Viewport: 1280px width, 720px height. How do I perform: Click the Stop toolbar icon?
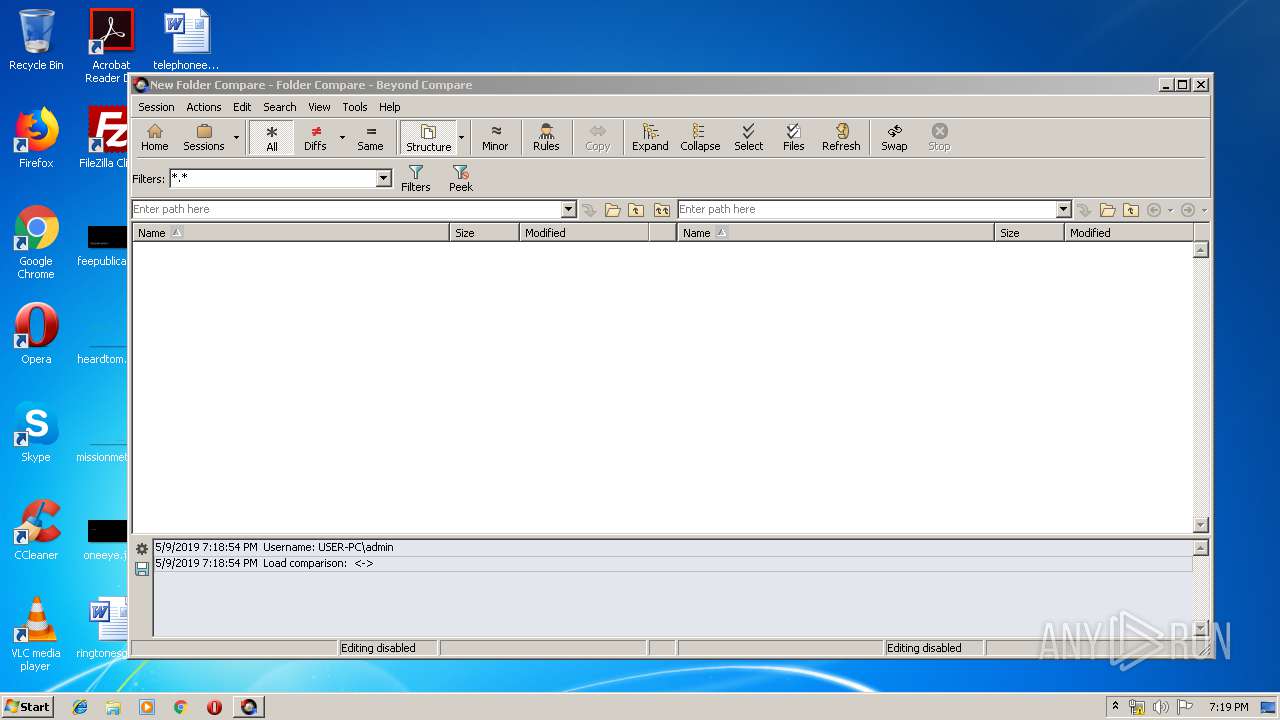(x=939, y=138)
